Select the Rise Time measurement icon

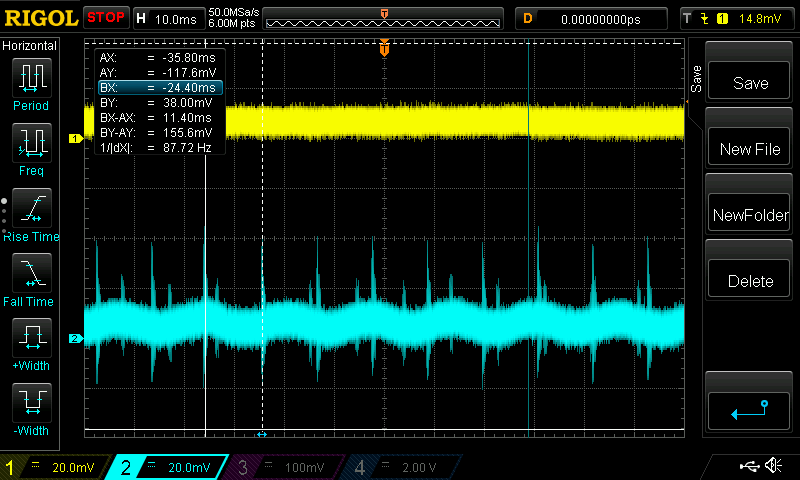point(32,208)
